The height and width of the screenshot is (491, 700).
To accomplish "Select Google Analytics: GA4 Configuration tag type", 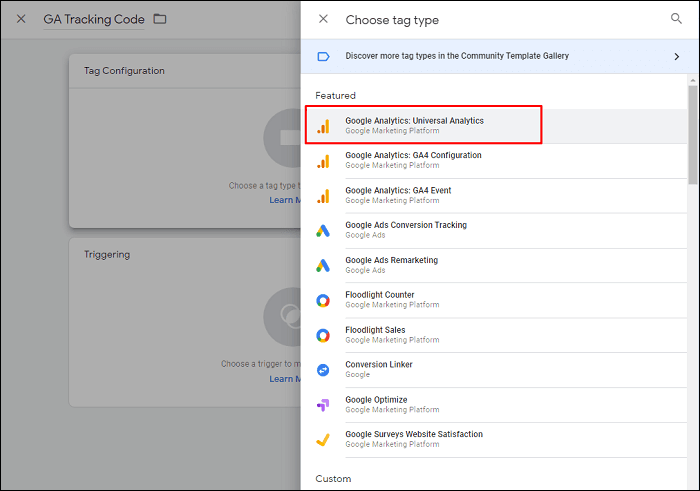I will pos(496,161).
